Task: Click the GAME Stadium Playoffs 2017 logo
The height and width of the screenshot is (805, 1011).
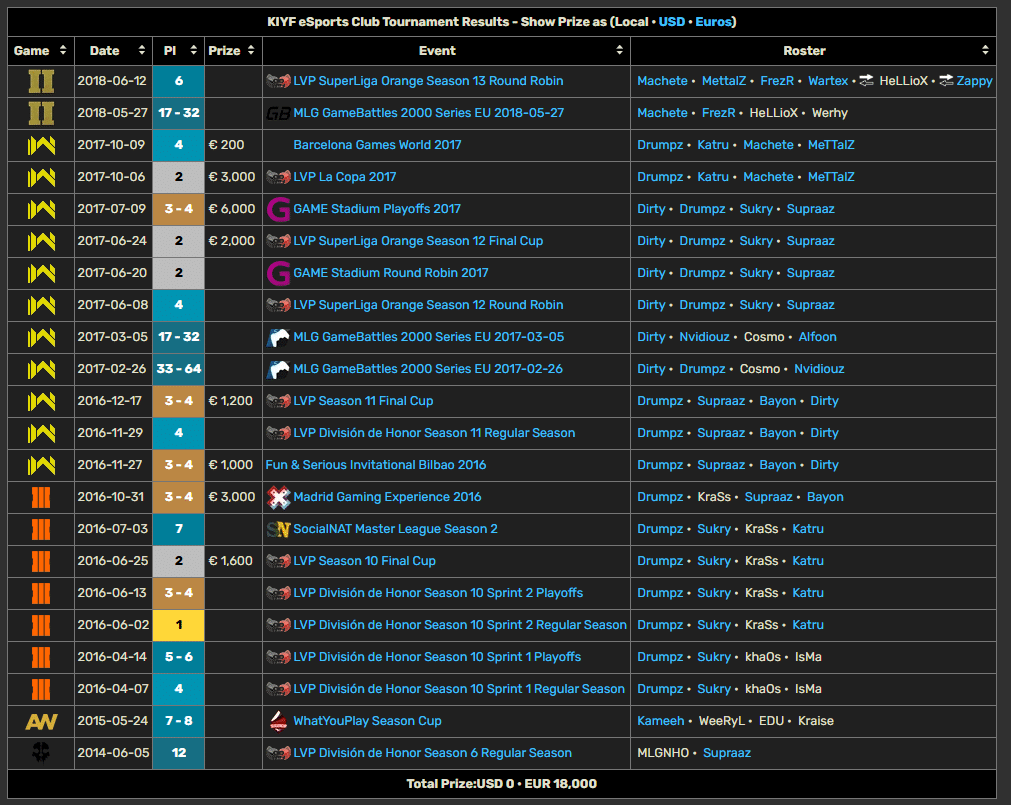Action: point(279,209)
